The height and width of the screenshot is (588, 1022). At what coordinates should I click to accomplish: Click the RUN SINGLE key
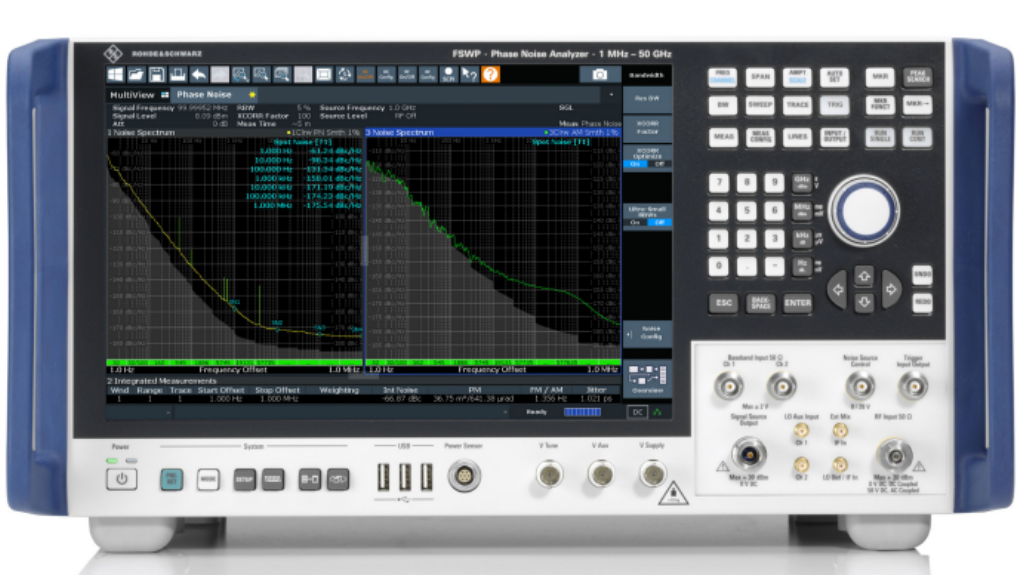[x=880, y=137]
